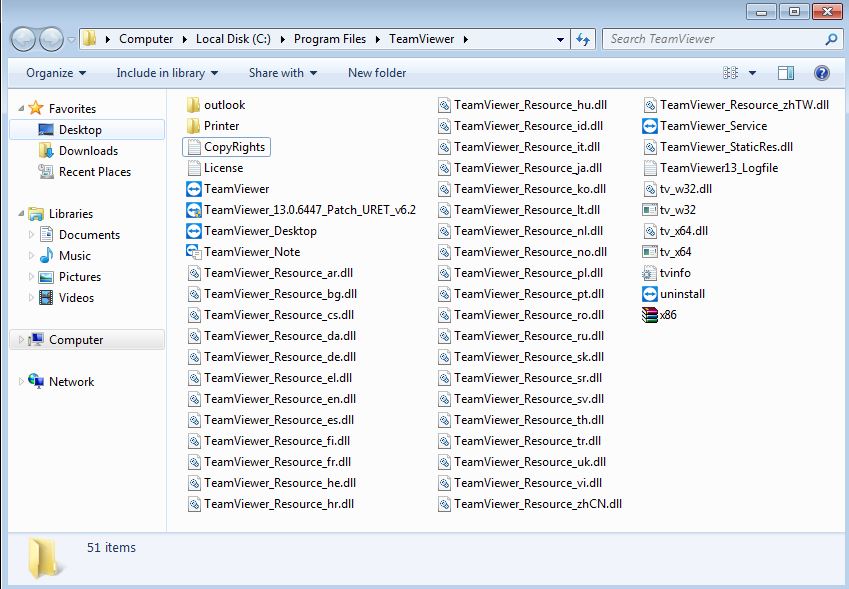Screen dimensions: 849x589
Task: Select tv_x64.dll file
Action: (x=675, y=231)
